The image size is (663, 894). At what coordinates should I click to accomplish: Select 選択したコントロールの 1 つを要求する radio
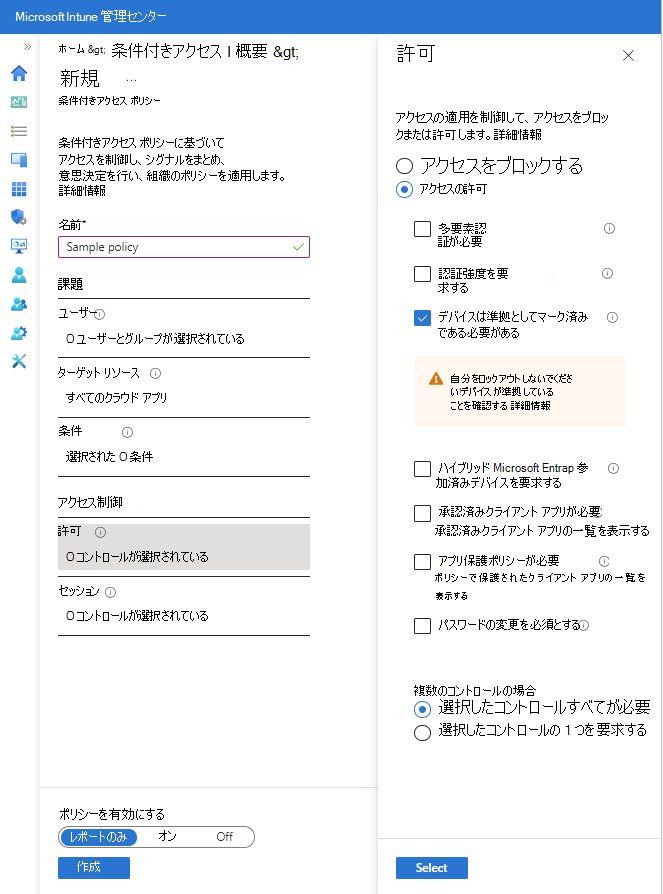pyautogui.click(x=422, y=733)
